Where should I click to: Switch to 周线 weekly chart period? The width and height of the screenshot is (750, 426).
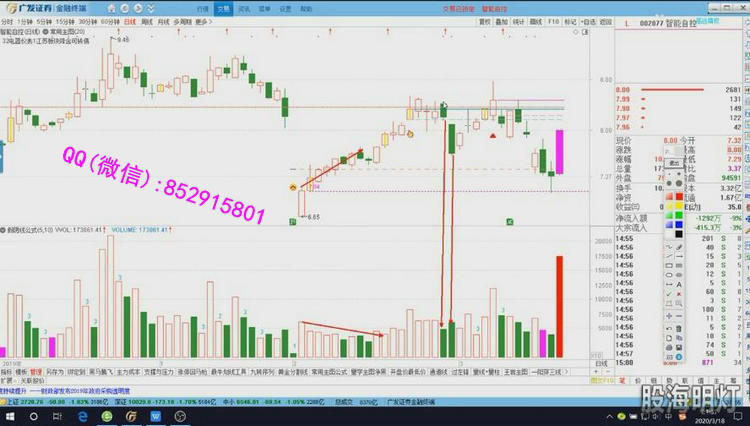[x=147, y=21]
